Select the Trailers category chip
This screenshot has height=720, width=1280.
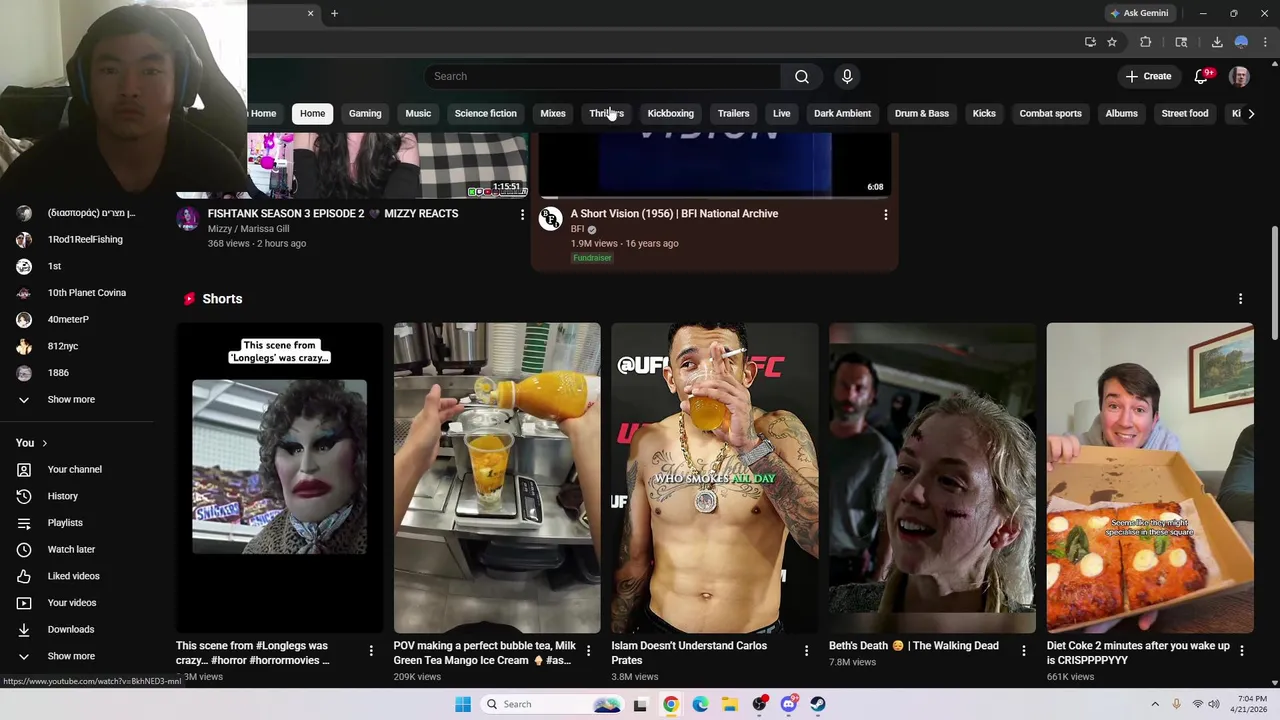(x=733, y=113)
